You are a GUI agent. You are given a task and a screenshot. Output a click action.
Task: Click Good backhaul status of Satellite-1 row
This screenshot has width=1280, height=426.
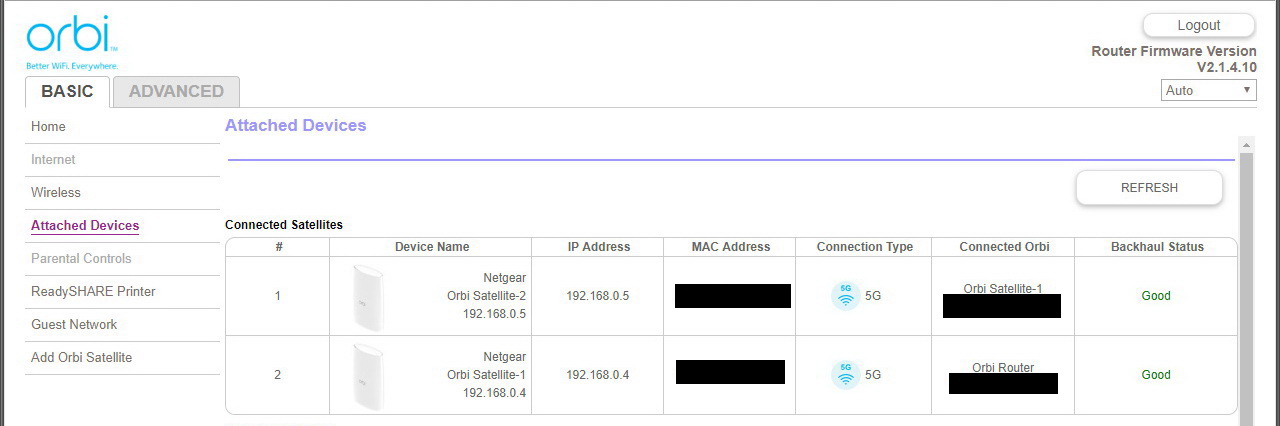click(1156, 375)
